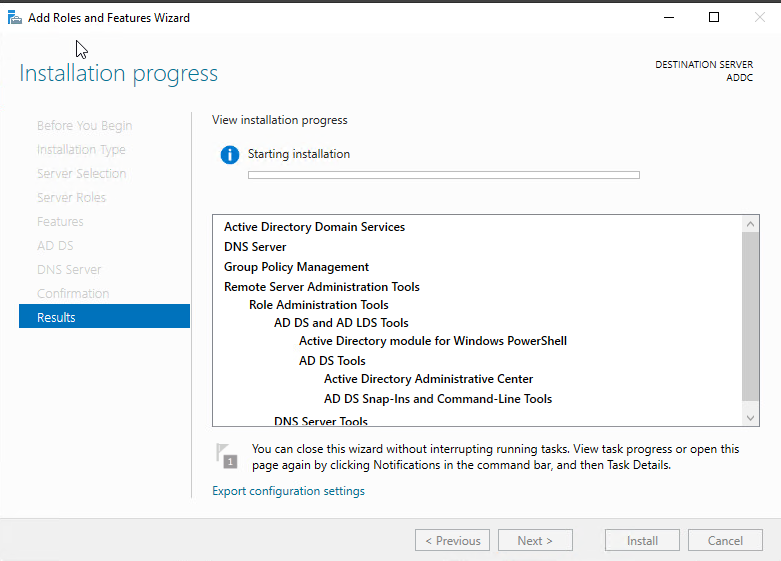
Task: Click scroll down arrow in feature list
Action: click(x=751, y=418)
